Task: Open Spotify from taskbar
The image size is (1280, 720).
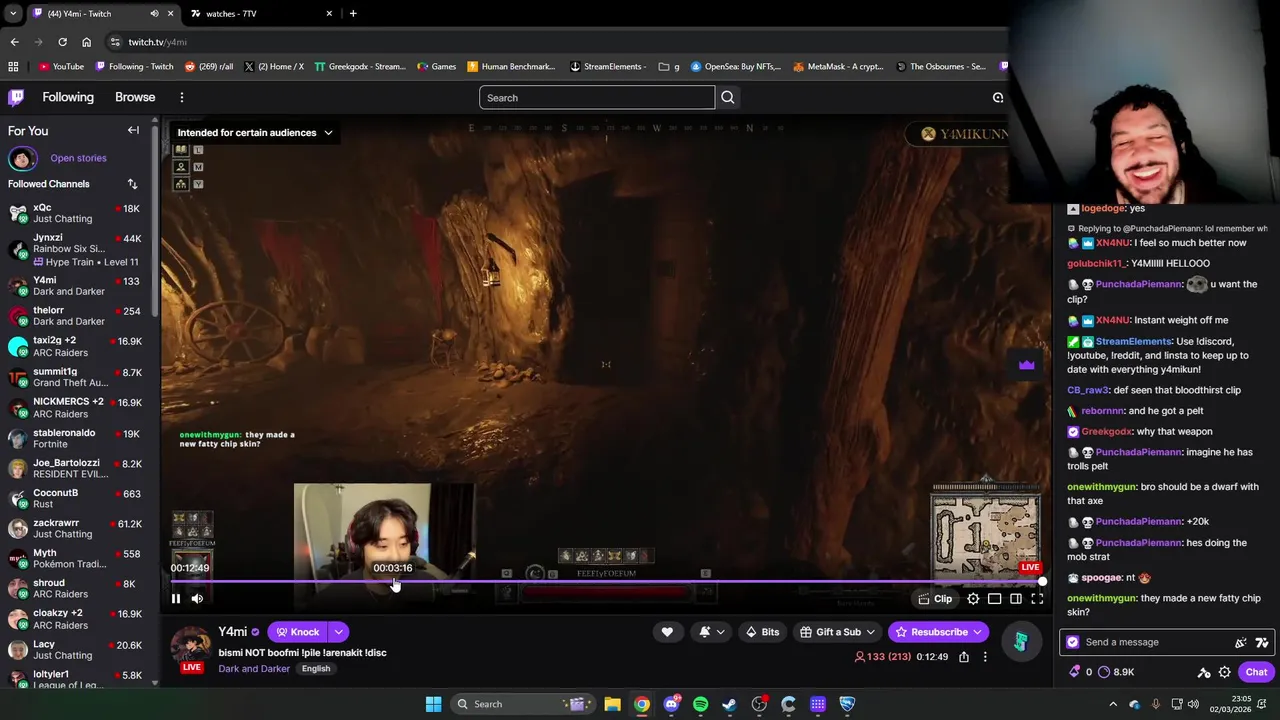Action: coord(700,704)
